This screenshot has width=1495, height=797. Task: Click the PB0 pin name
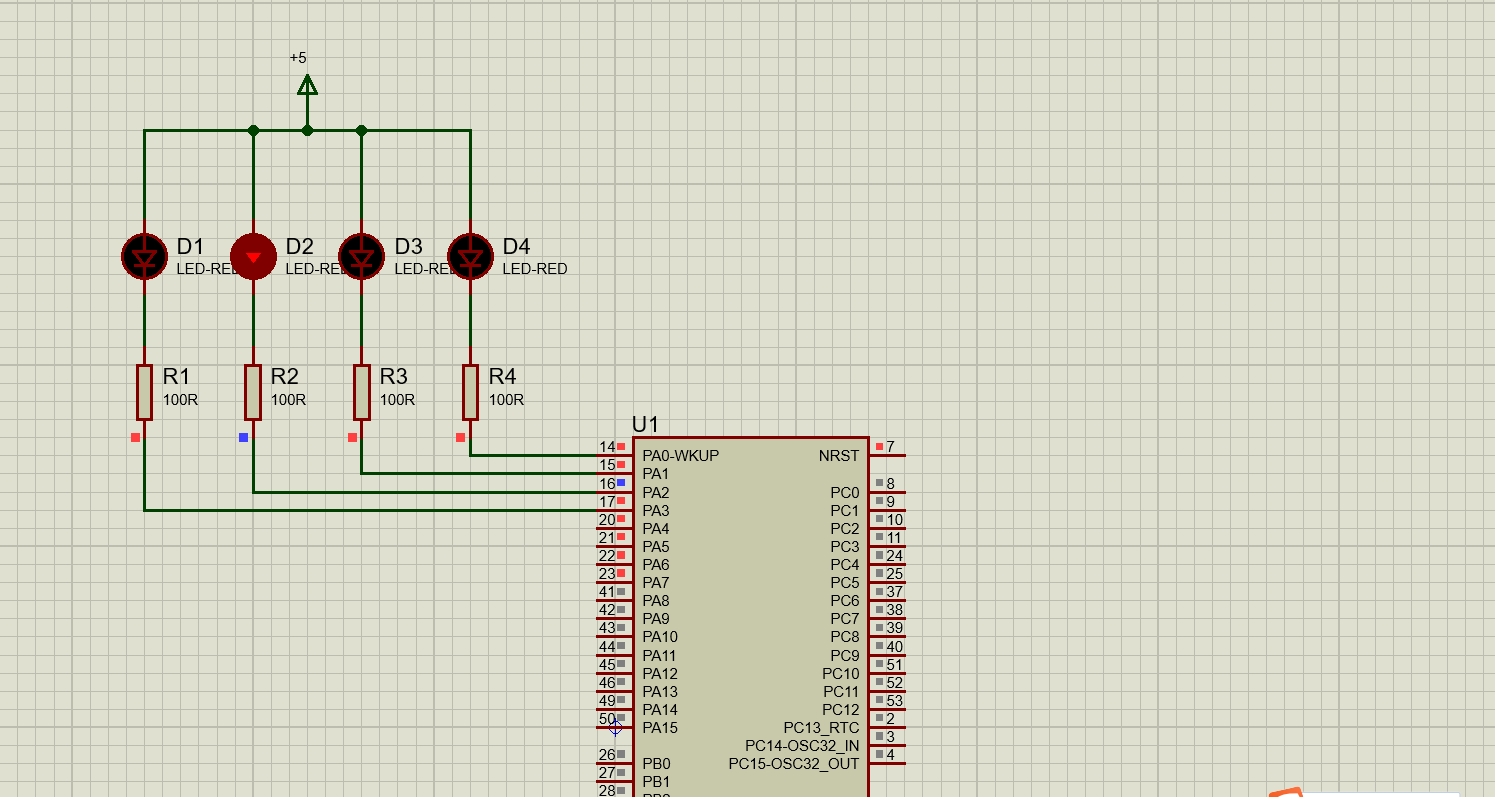click(656, 764)
